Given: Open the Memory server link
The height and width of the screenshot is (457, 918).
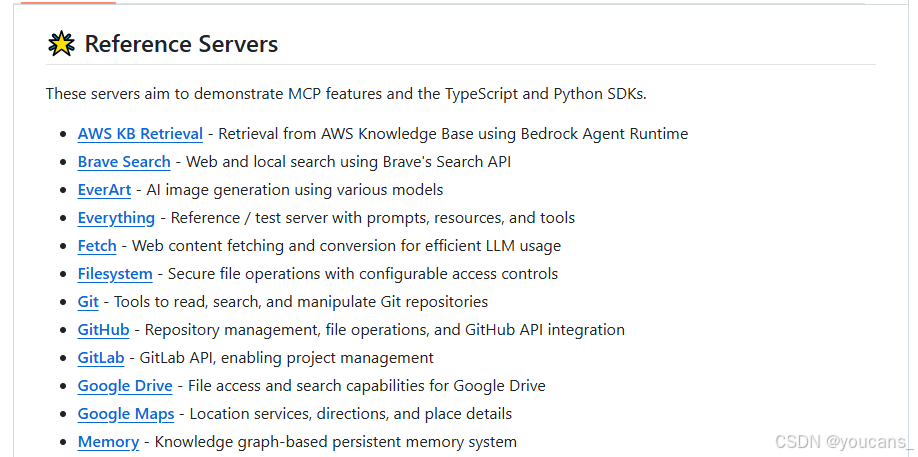Looking at the screenshot, I should click(x=108, y=442).
